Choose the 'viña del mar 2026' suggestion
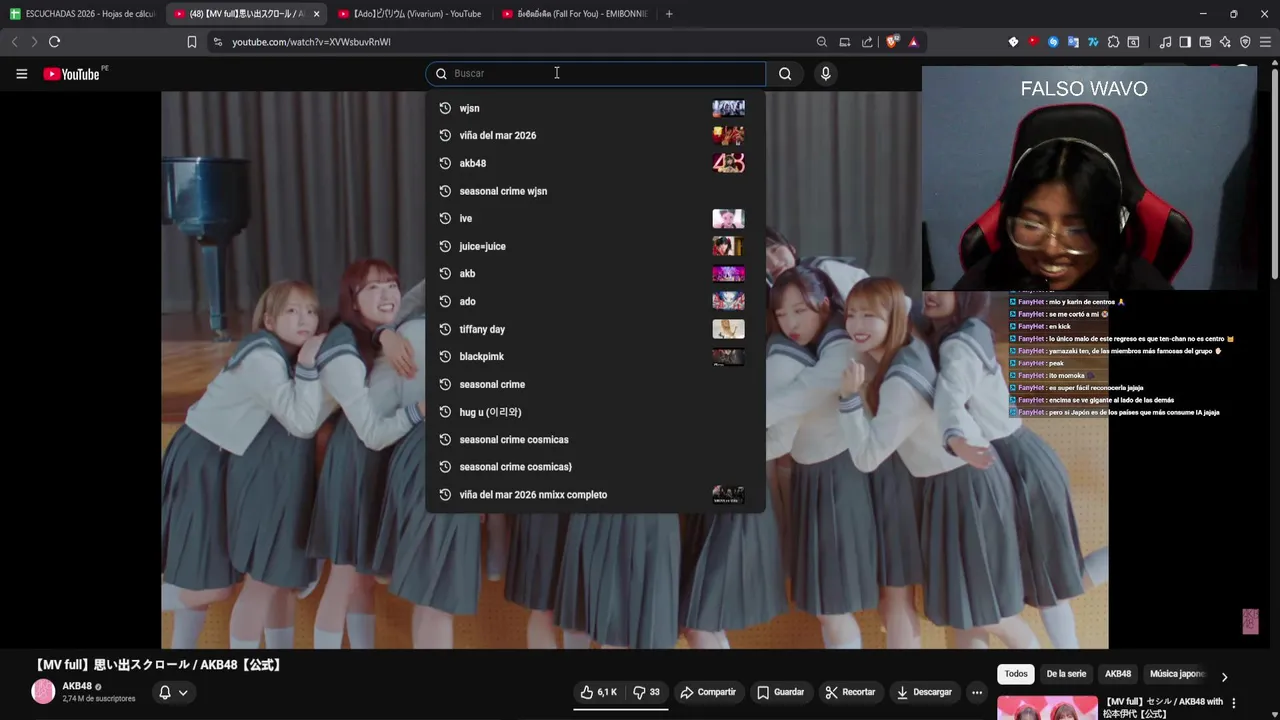Viewport: 1280px width, 720px height. pos(595,135)
